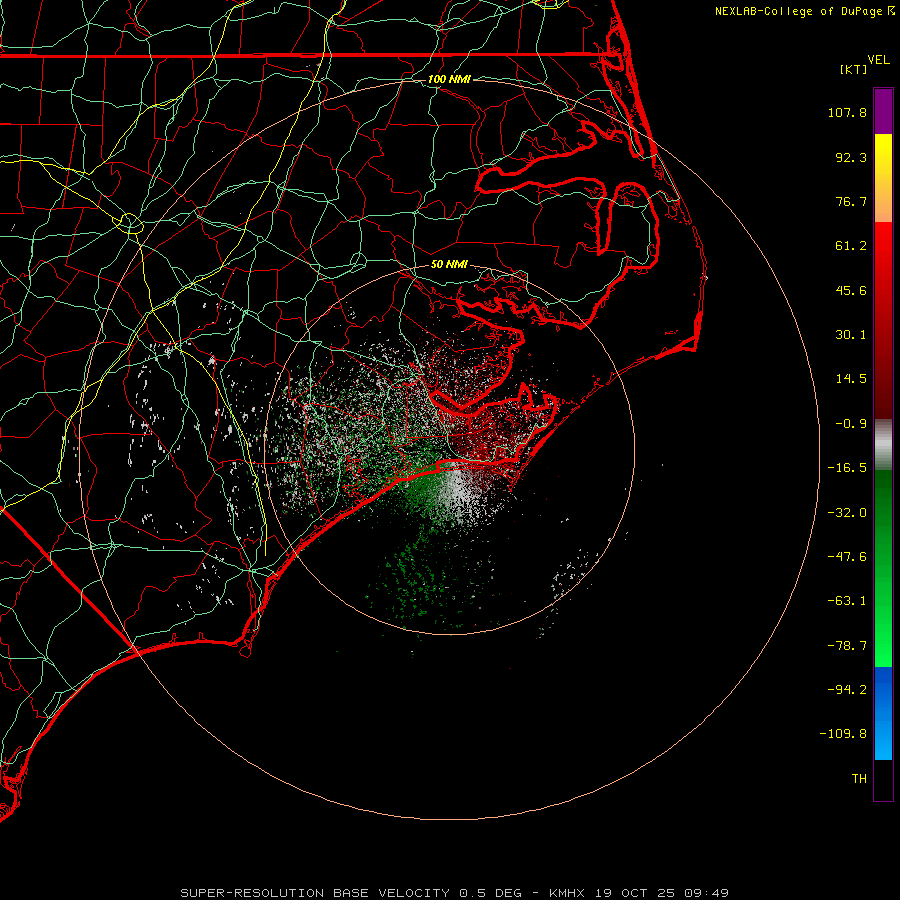Click the 09:49 timestamp in caption
Viewport: 900px width, 900px height.
coord(706,893)
